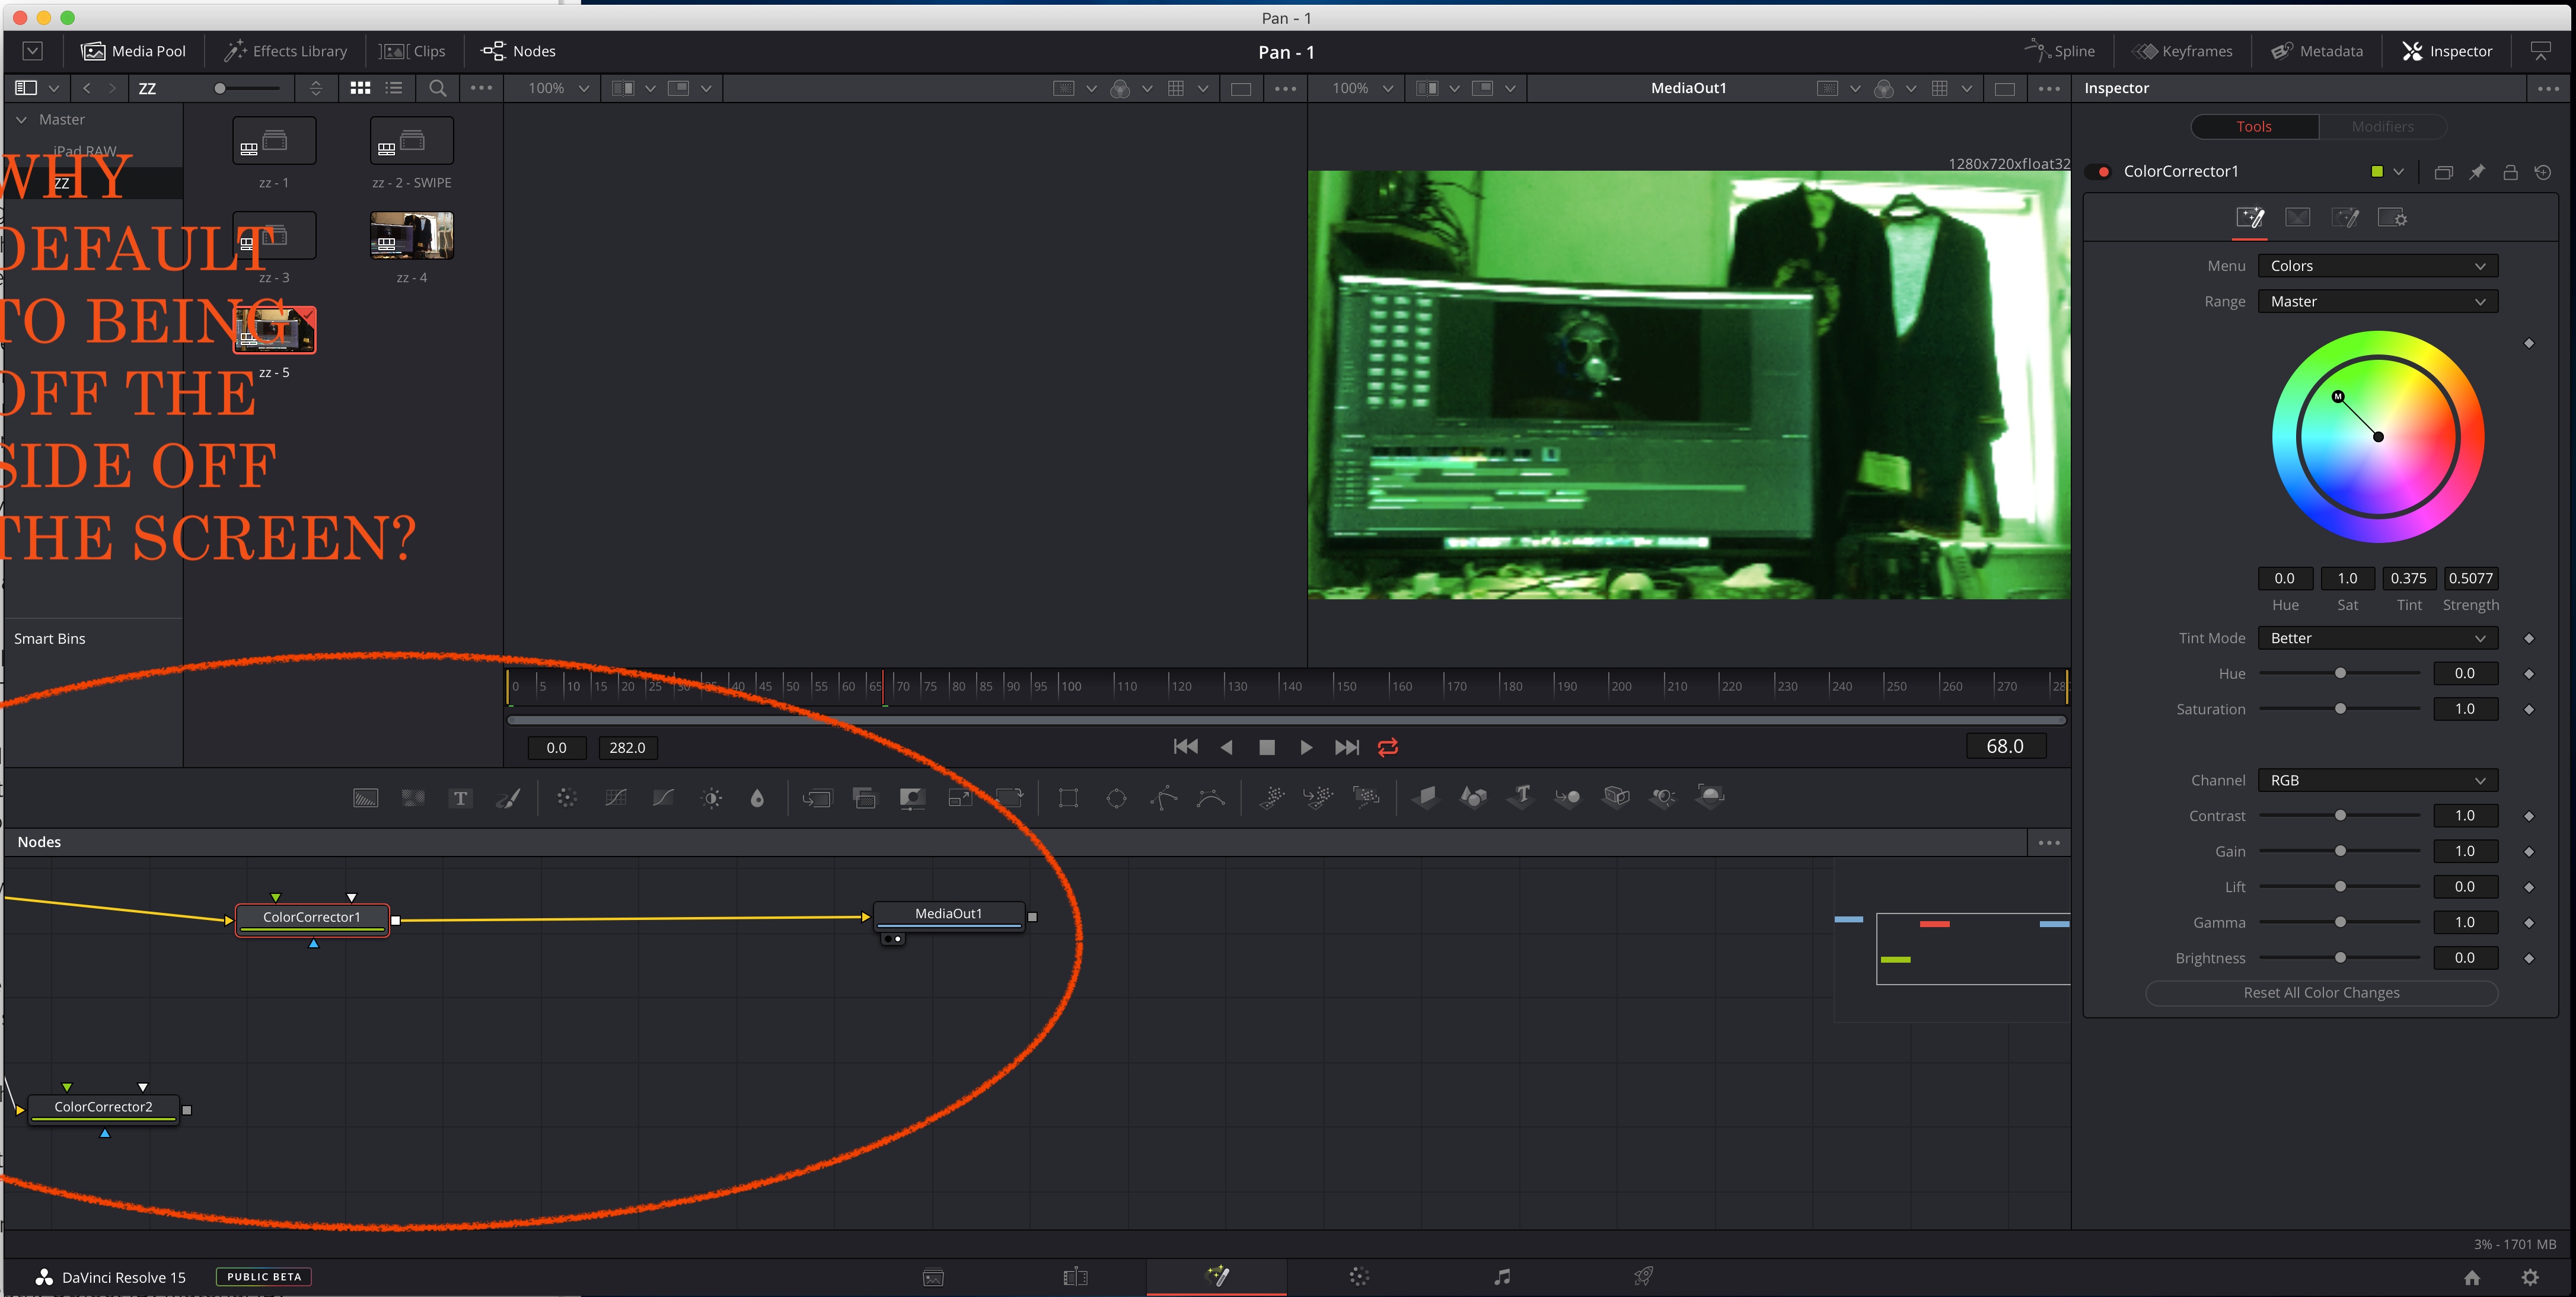Viewport: 2576px width, 1297px height.
Task: Open sidebar layout dropdown arrow in media pool
Action: [54, 88]
